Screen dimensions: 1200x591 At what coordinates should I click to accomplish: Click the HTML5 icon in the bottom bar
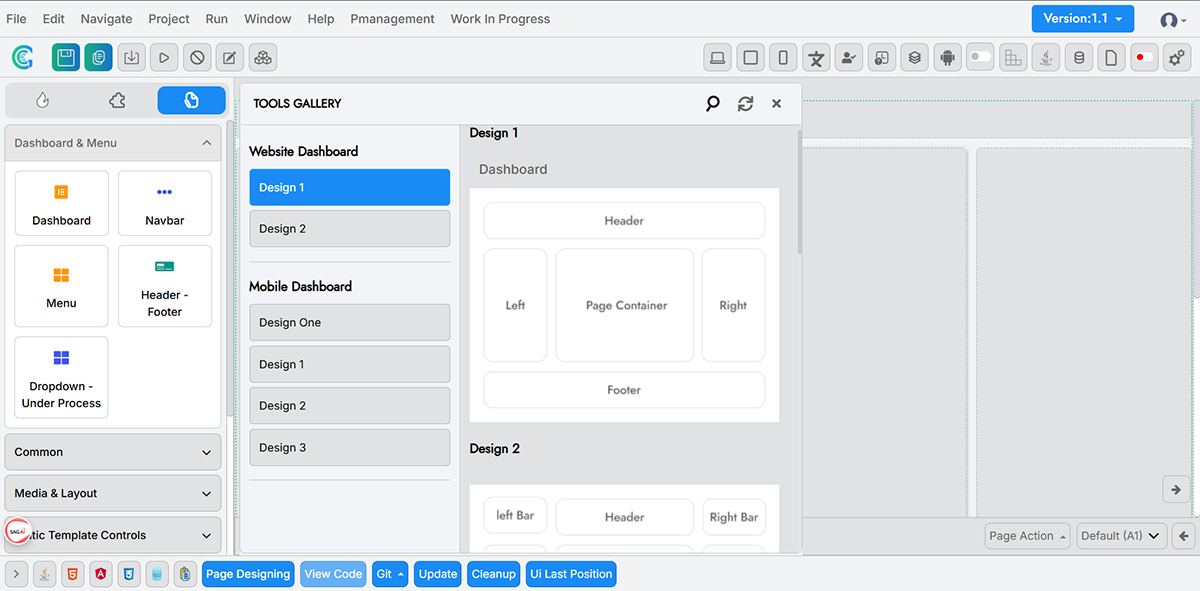pos(72,574)
